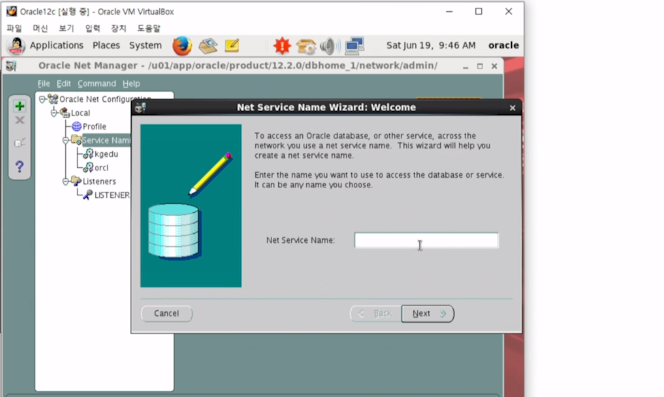The width and height of the screenshot is (664, 397).
Task: Click the VirtualBox title bar icon
Action: coord(11,11)
